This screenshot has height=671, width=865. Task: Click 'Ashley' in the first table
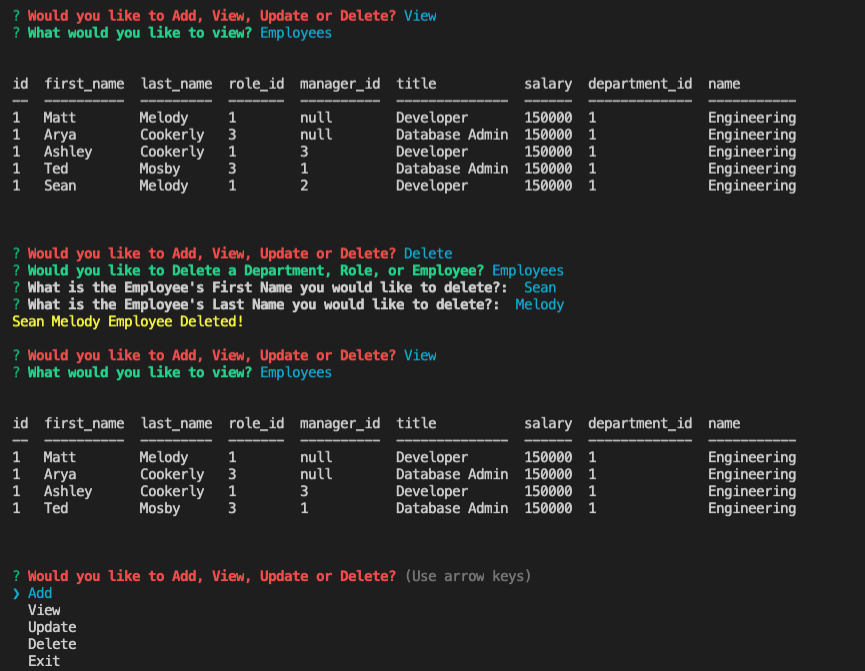click(68, 152)
